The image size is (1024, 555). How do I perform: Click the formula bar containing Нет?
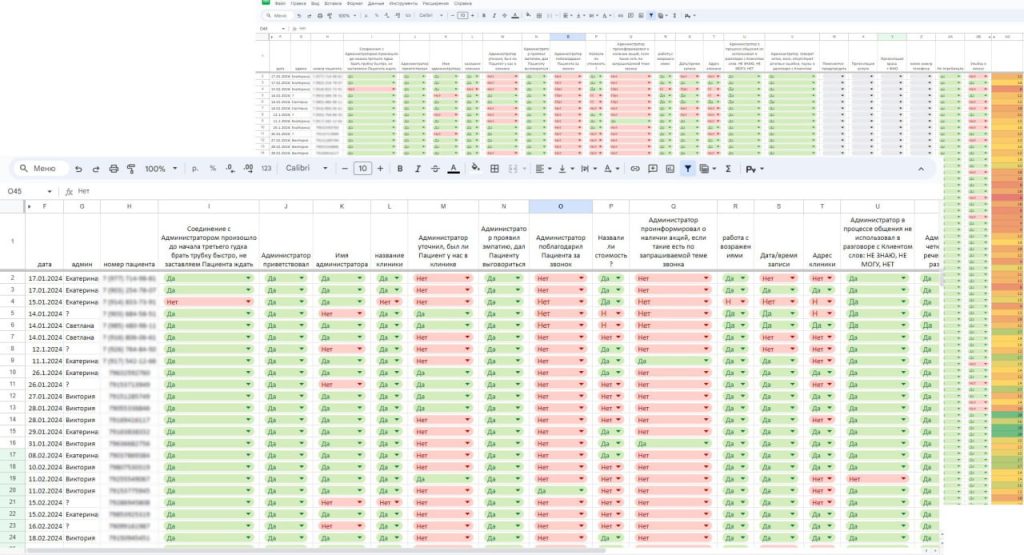point(300,190)
